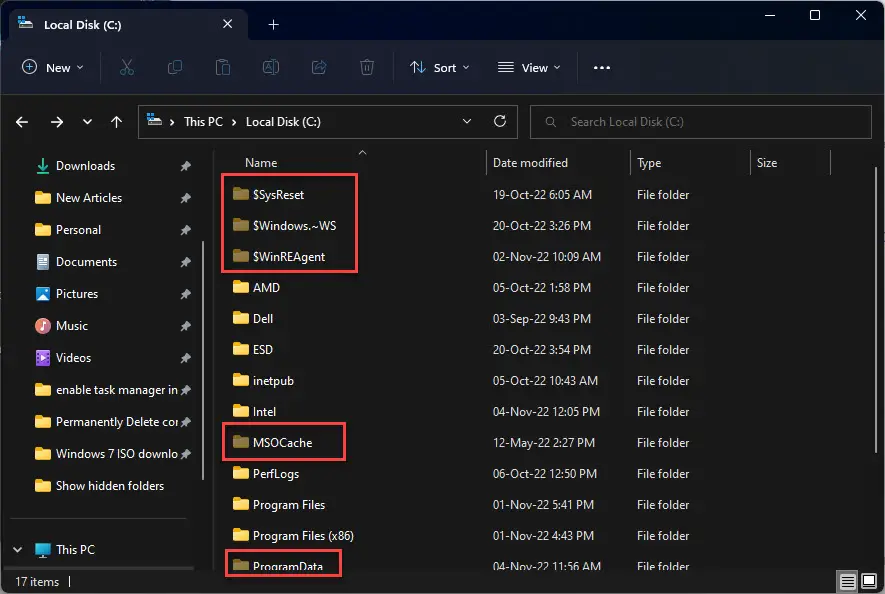Switch to large thumbnails view in status bar

click(868, 582)
